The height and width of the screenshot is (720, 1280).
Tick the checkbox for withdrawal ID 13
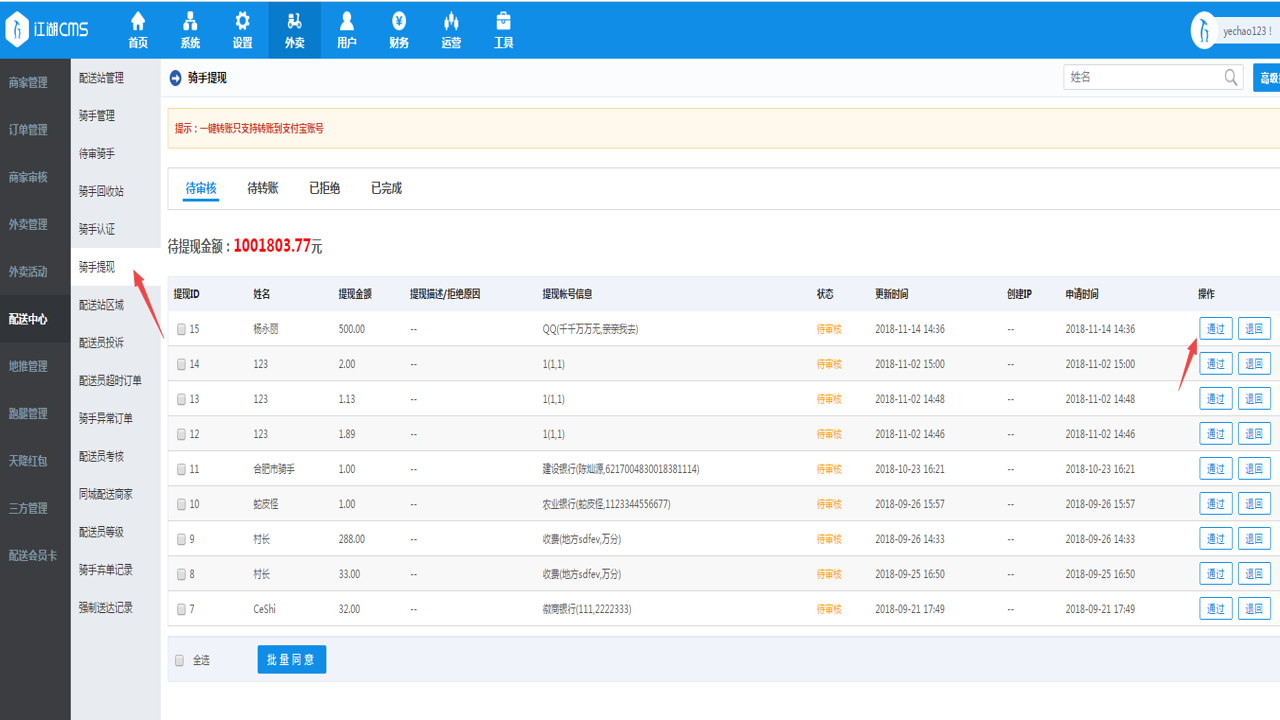point(181,399)
